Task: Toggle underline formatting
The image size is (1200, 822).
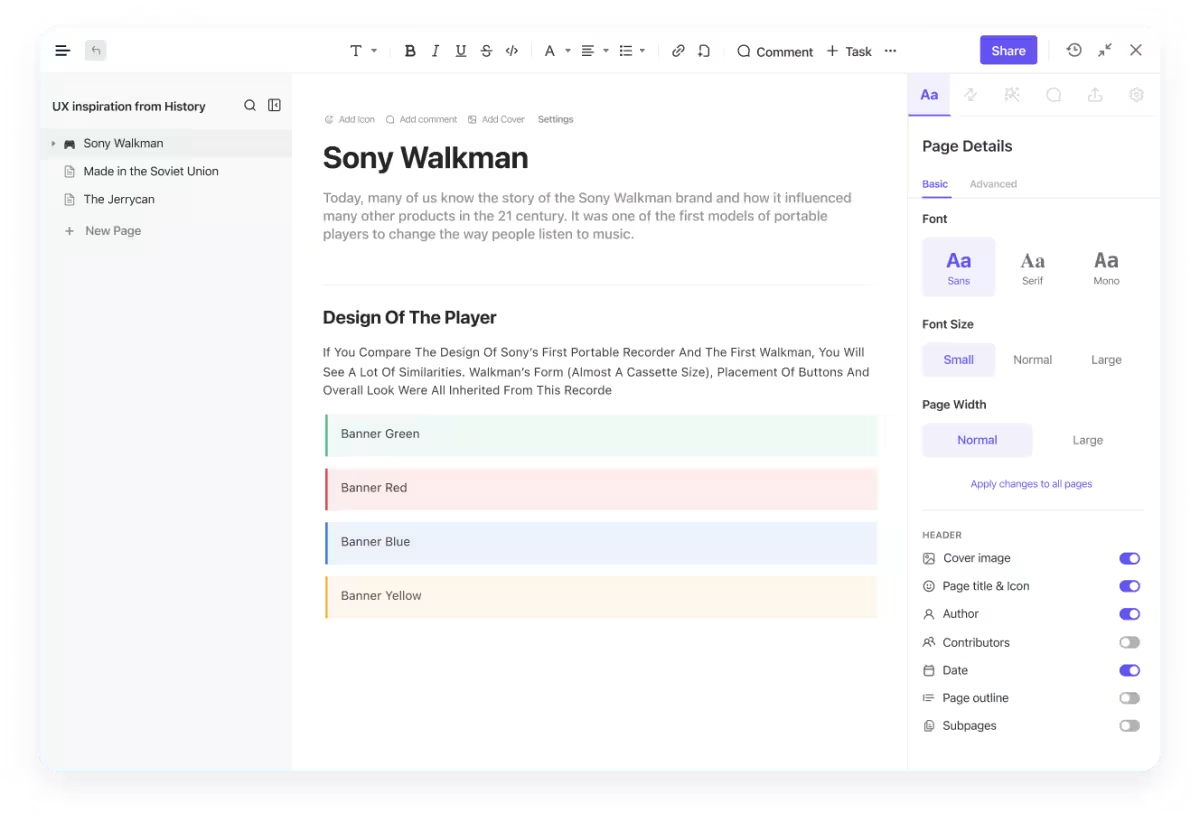Action: point(461,51)
